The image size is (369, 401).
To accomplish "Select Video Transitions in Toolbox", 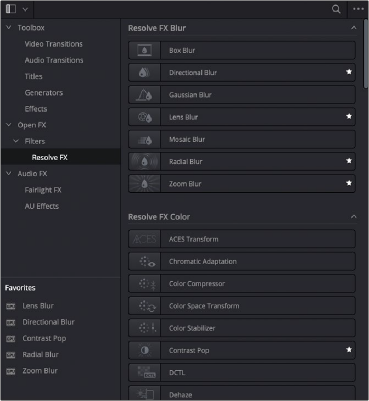I will pos(54,44).
